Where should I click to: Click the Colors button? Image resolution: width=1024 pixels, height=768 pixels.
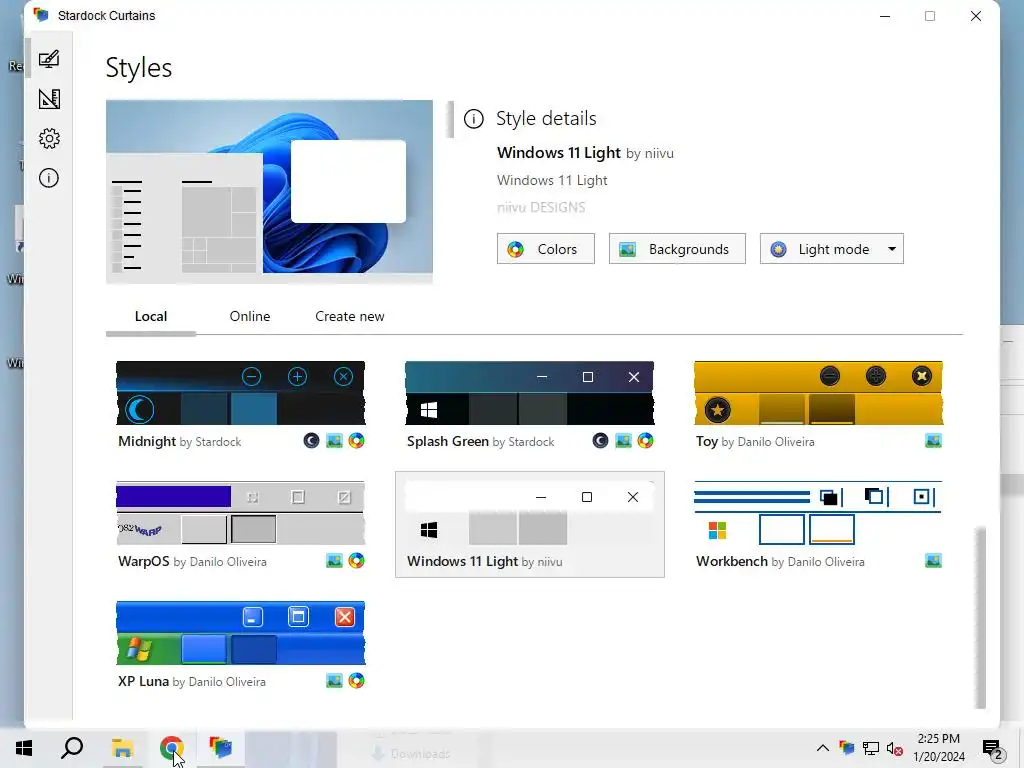(x=545, y=249)
